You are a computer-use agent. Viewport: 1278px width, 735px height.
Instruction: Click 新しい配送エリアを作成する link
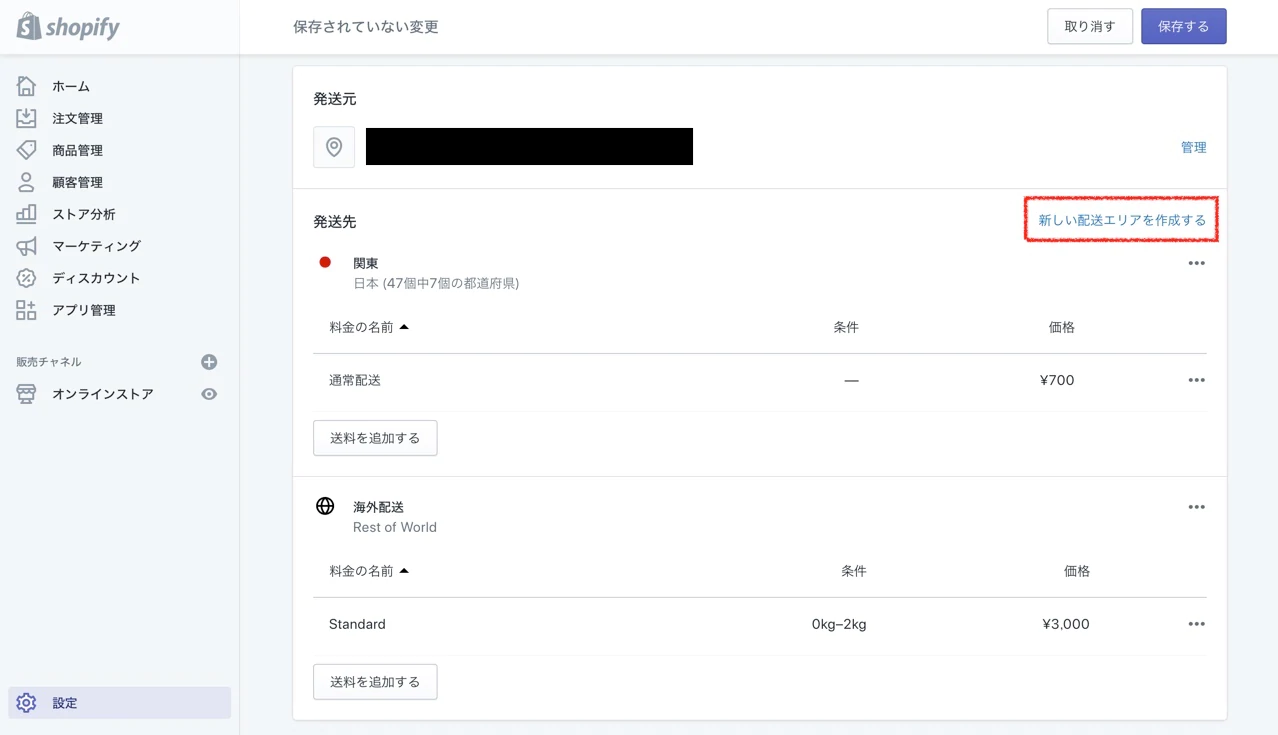coord(1121,220)
